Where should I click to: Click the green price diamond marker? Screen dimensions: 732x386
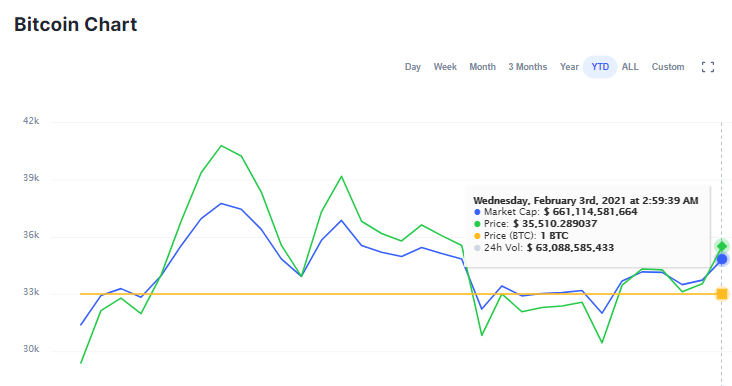(x=722, y=246)
